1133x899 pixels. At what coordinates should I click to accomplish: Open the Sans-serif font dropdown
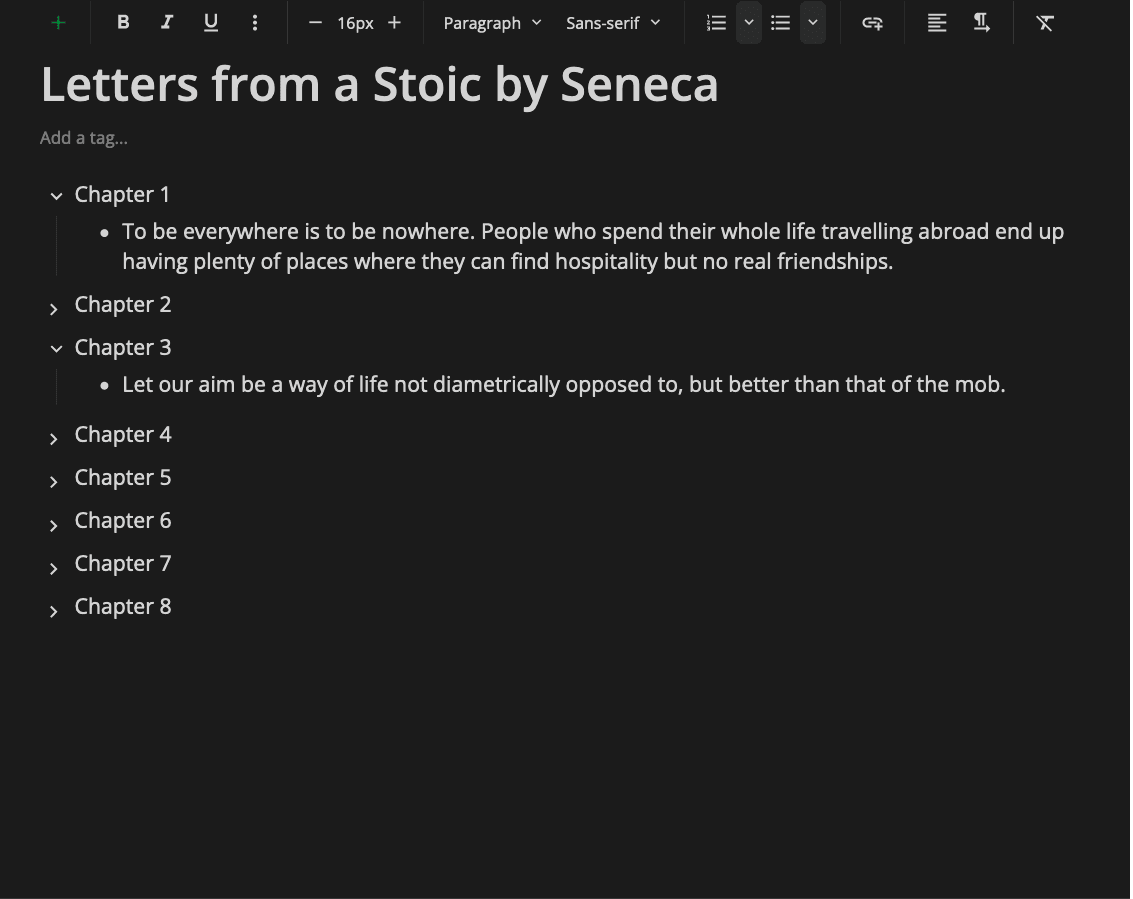[613, 22]
